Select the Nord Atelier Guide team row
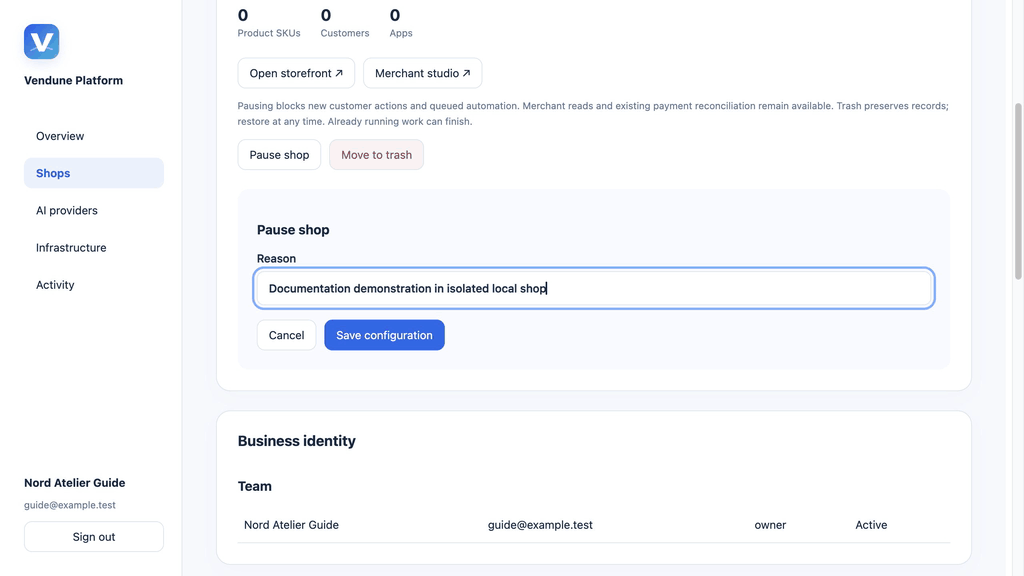The width and height of the screenshot is (1024, 576). [594, 525]
